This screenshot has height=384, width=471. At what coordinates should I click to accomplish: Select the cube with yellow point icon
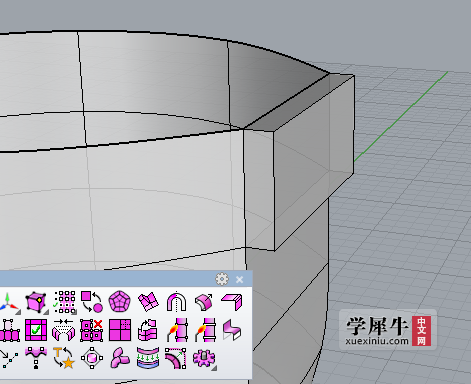(x=36, y=302)
